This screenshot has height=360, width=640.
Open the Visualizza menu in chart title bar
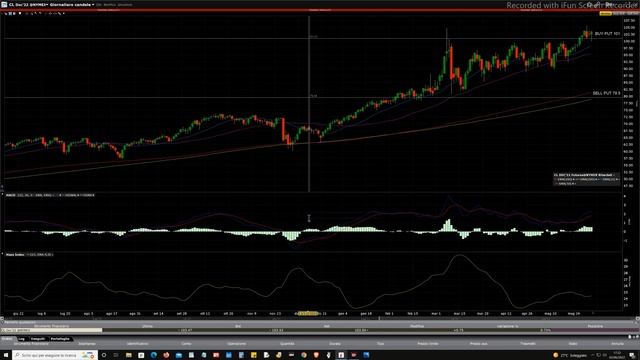125,4
